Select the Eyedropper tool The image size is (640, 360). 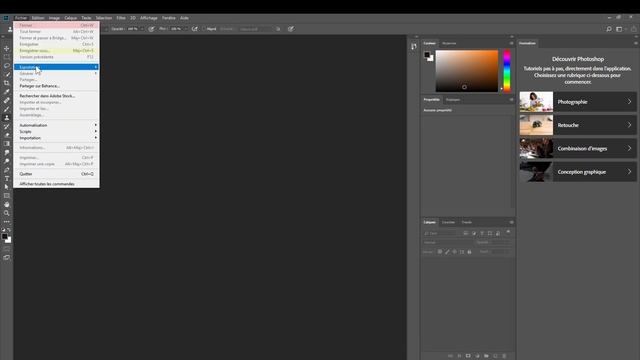coord(7,91)
